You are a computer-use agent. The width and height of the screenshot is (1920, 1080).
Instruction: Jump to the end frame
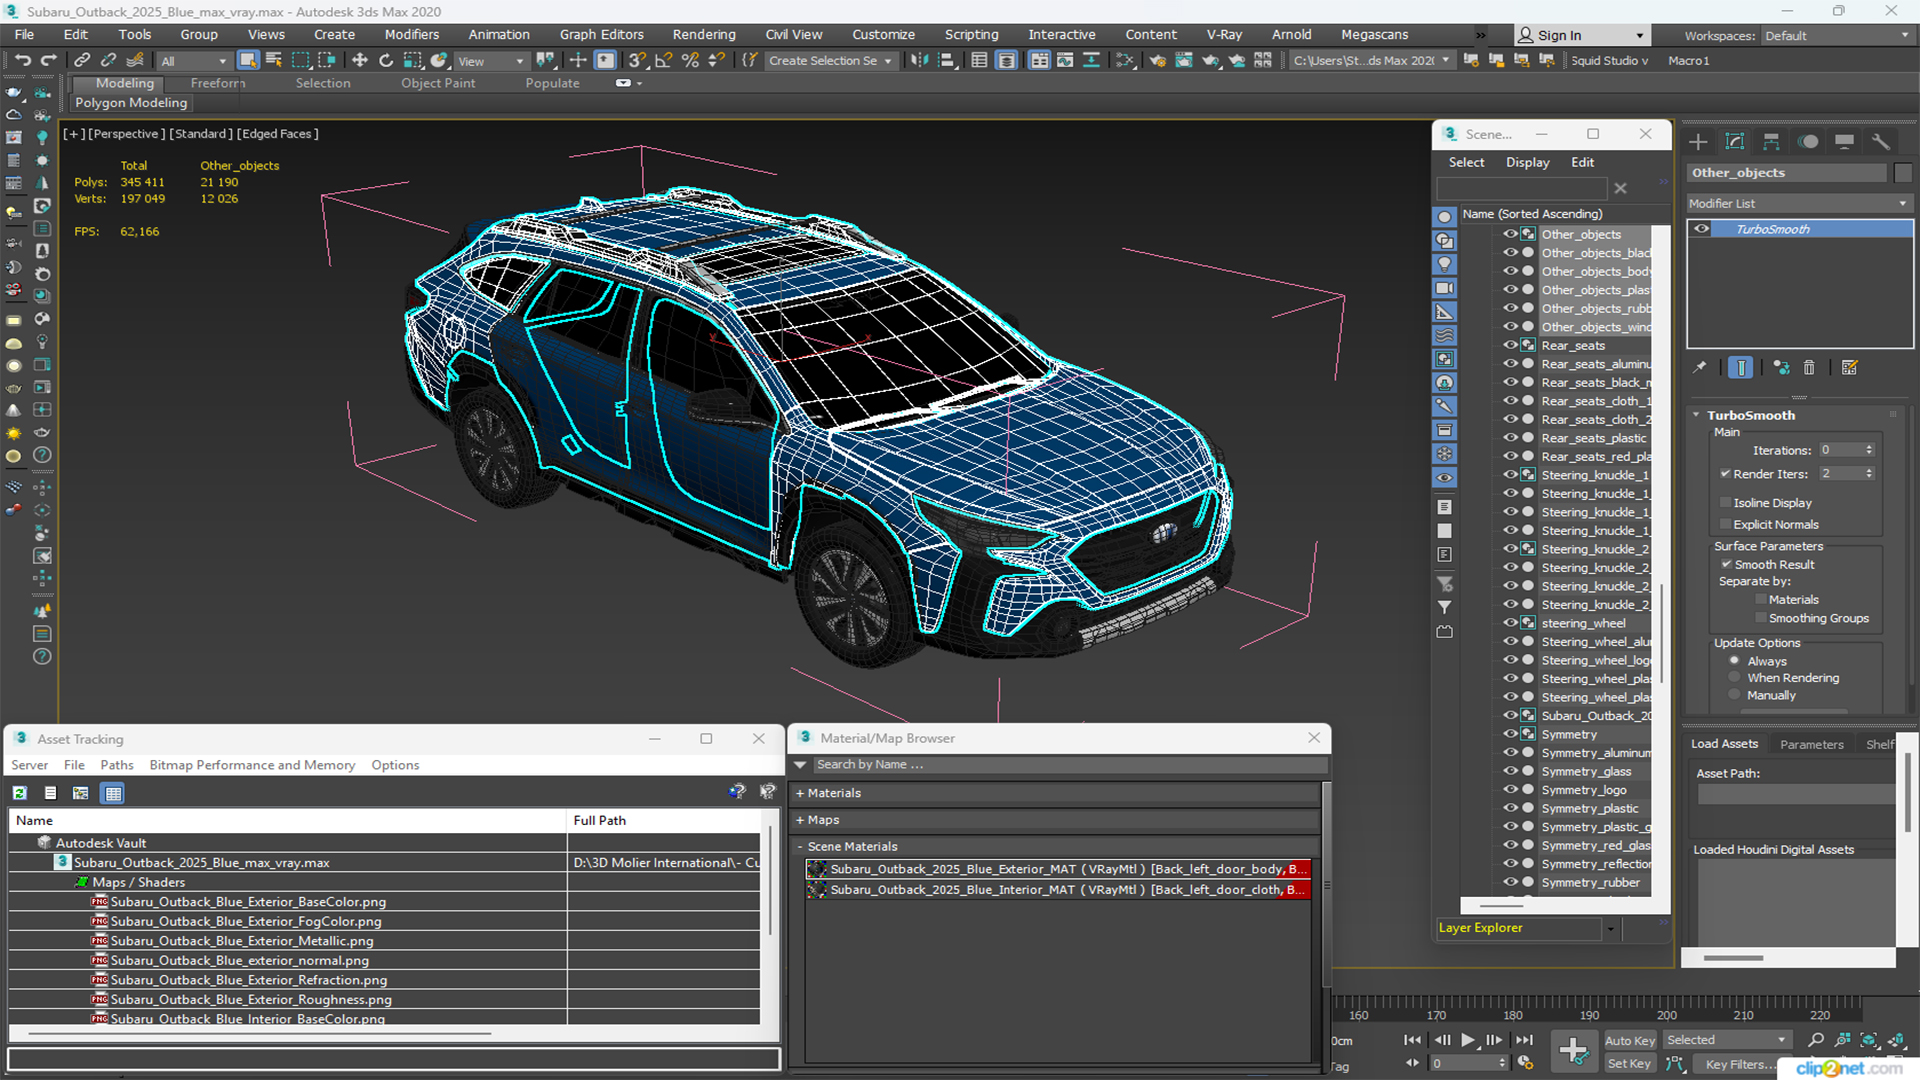1524,1040
